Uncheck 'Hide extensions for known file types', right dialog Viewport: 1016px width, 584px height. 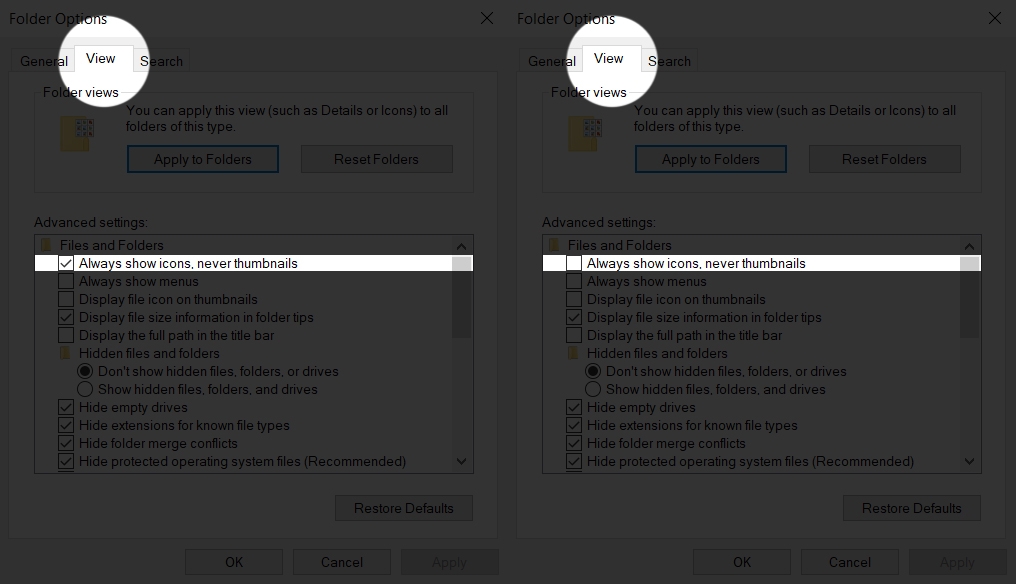573,425
